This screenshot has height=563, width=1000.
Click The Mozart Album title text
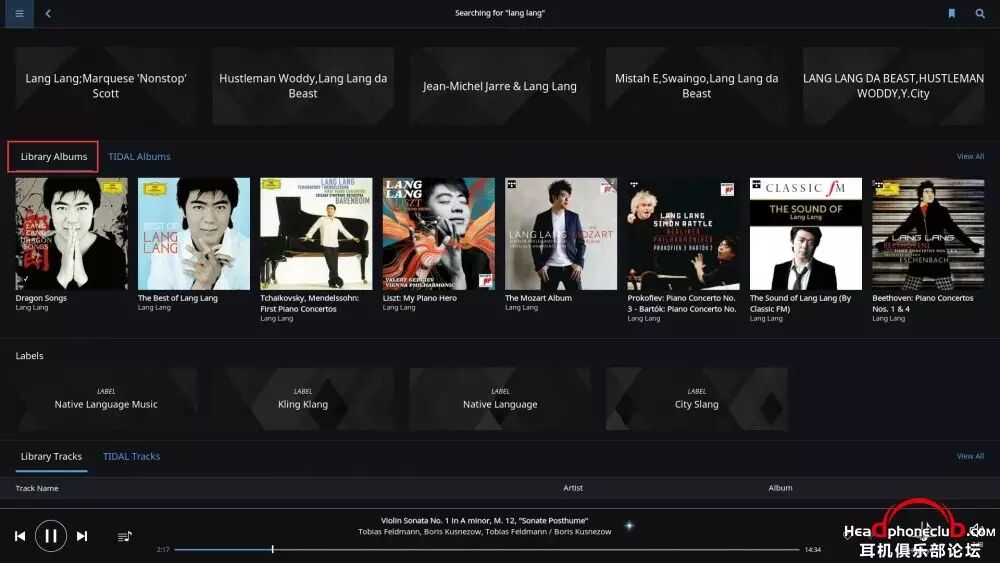(538, 298)
